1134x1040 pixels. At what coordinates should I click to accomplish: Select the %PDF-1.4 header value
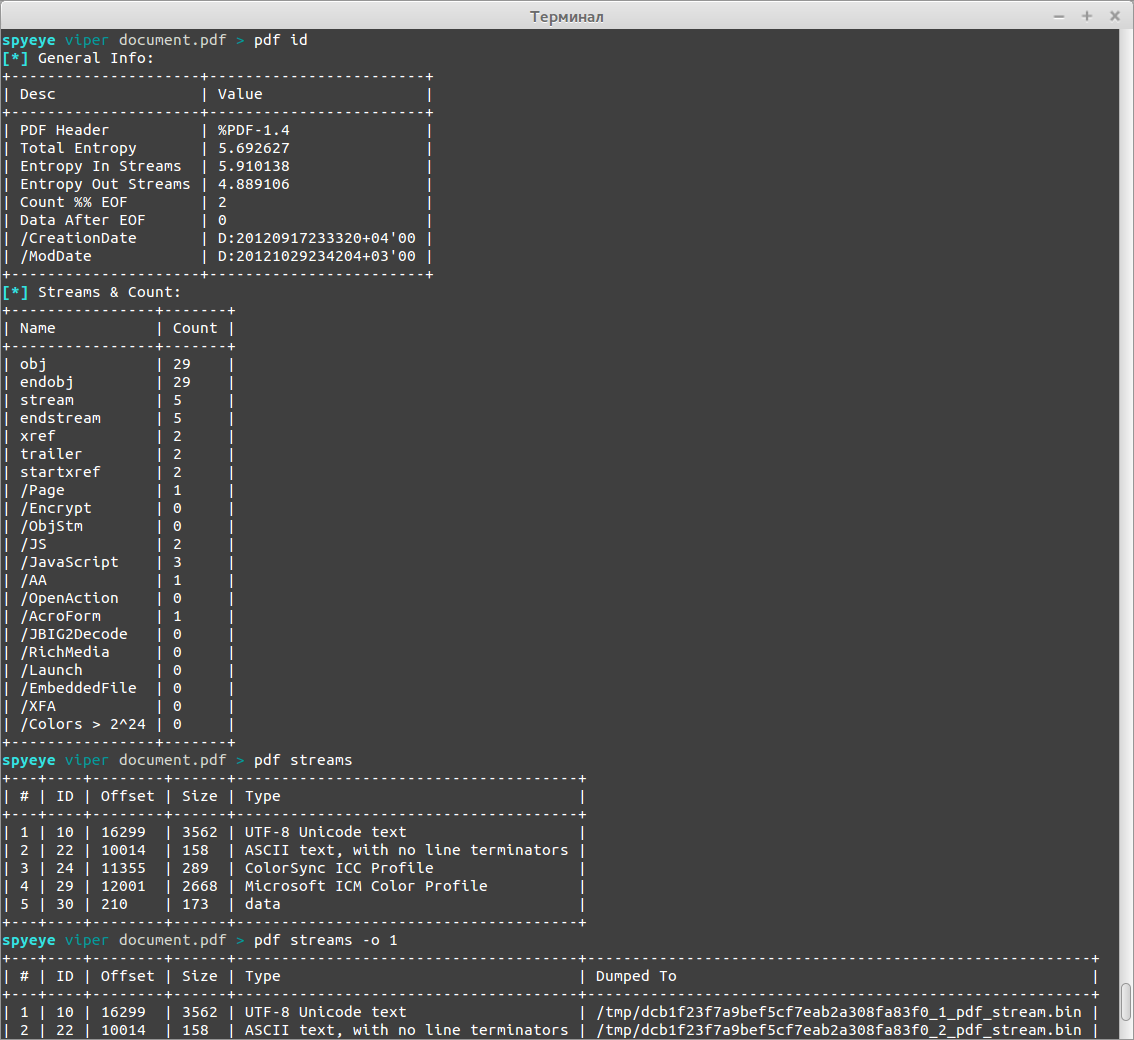254,130
